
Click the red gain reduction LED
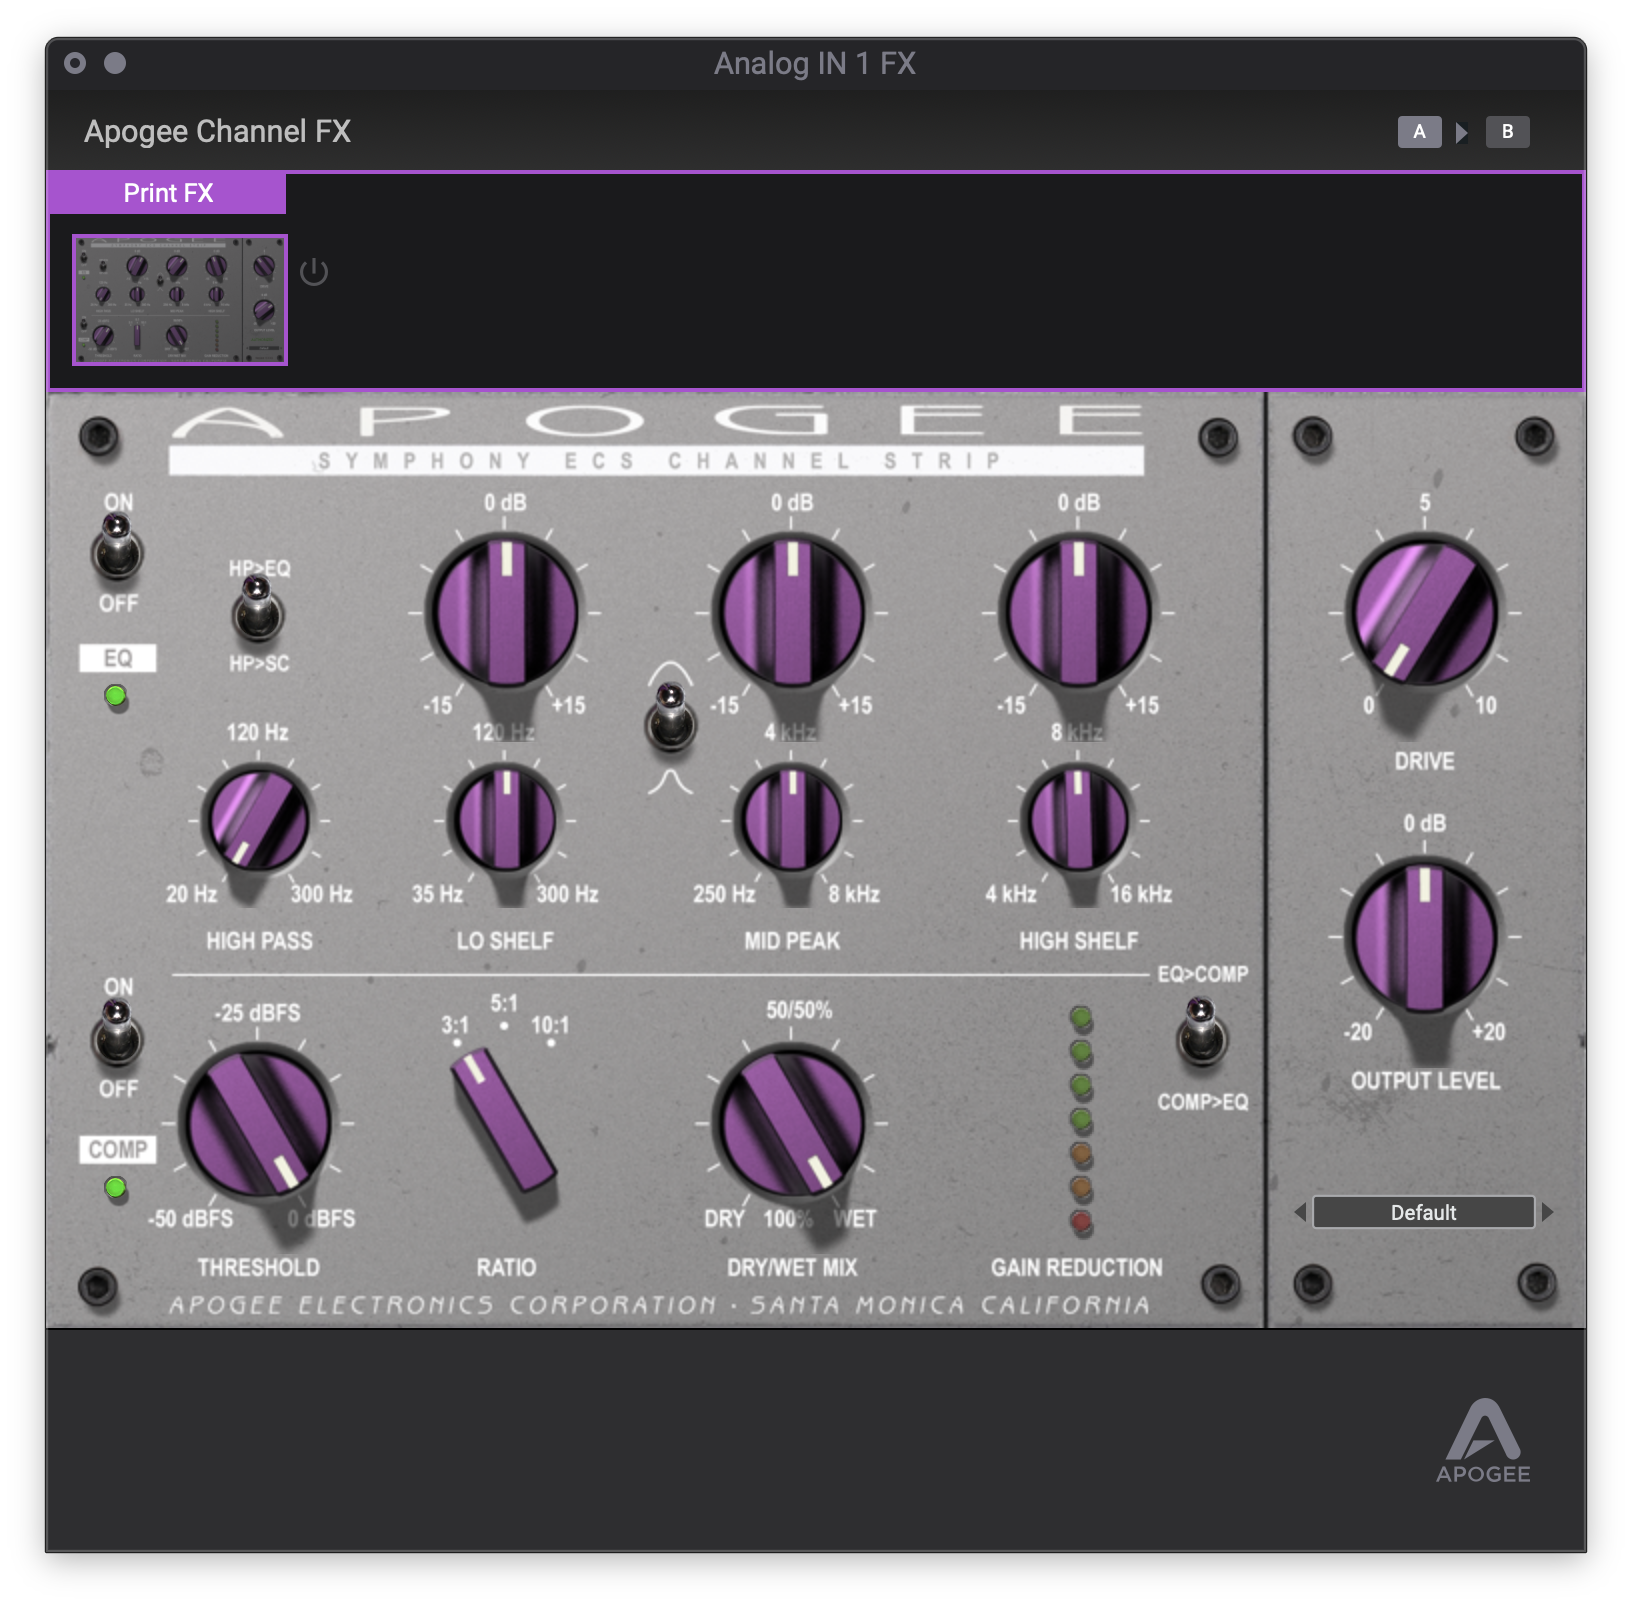[x=1081, y=1221]
